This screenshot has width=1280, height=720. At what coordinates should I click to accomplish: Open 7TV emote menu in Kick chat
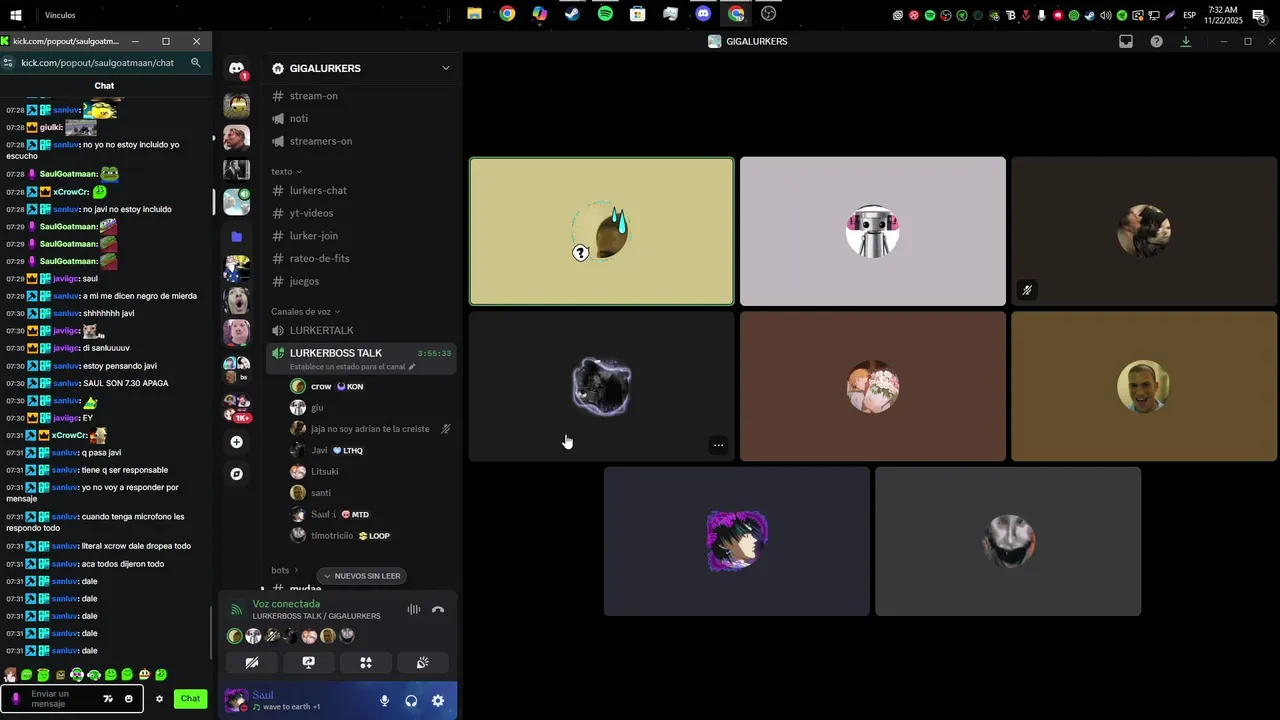click(108, 699)
